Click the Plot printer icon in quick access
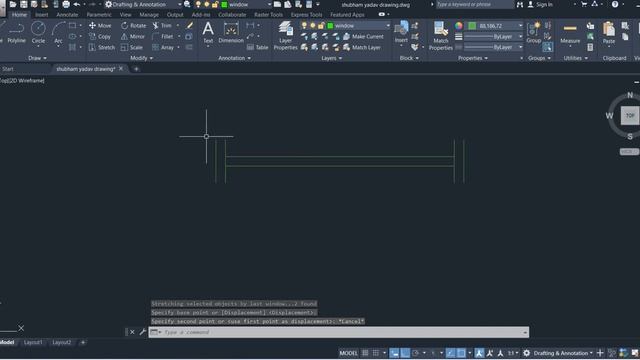The image size is (640, 360). click(66, 4)
